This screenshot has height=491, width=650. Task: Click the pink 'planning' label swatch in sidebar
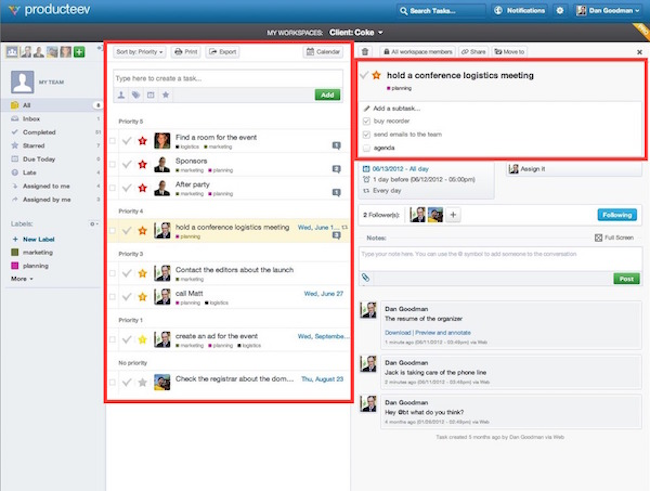15,266
